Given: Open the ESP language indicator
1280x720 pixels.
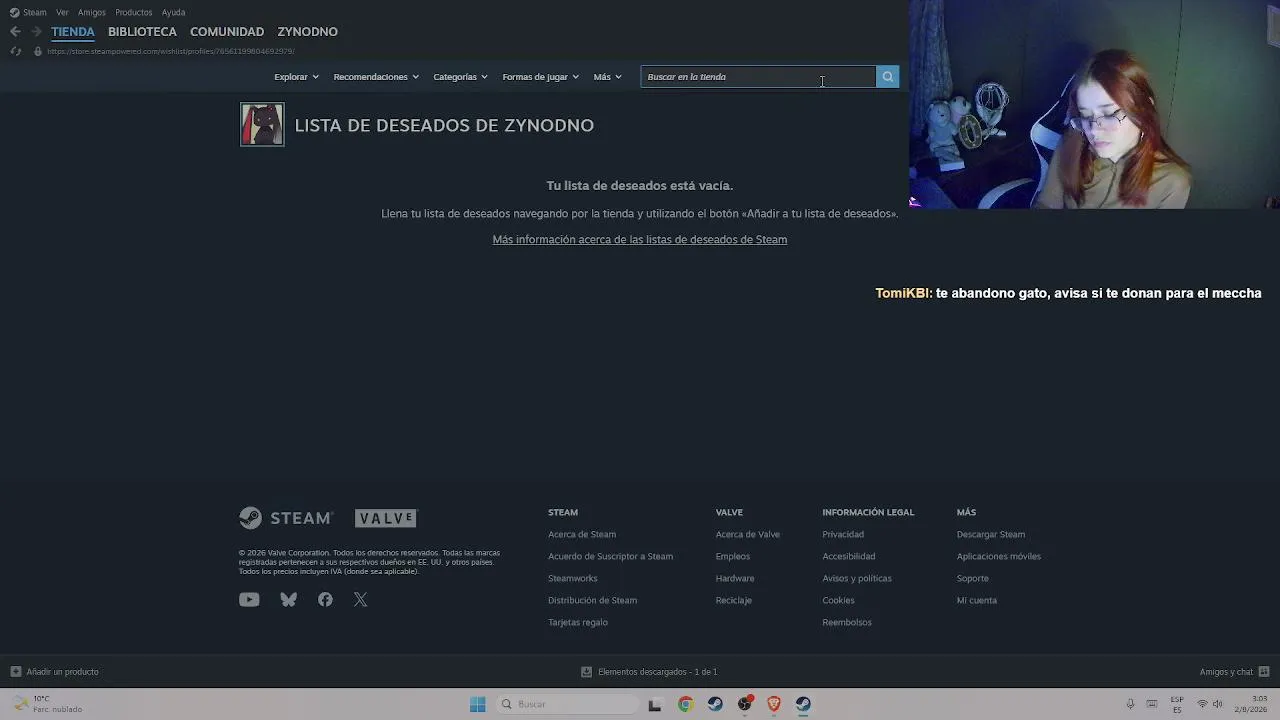Looking at the screenshot, I should 1177,704.
